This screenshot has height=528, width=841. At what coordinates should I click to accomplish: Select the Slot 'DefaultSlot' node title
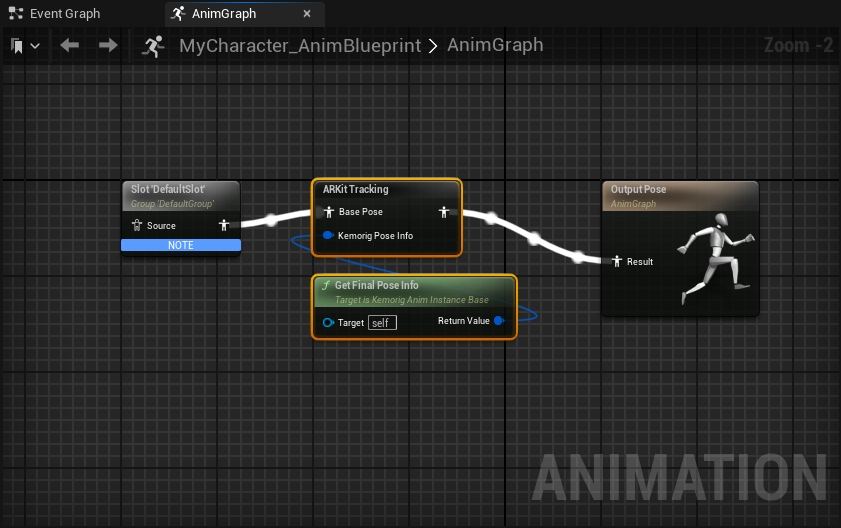point(169,189)
